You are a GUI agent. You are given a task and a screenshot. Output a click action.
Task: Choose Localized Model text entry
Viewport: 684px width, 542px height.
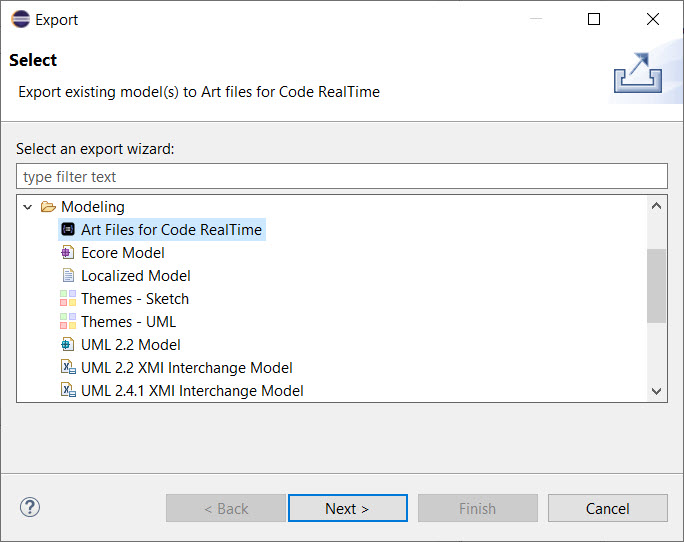click(x=136, y=276)
